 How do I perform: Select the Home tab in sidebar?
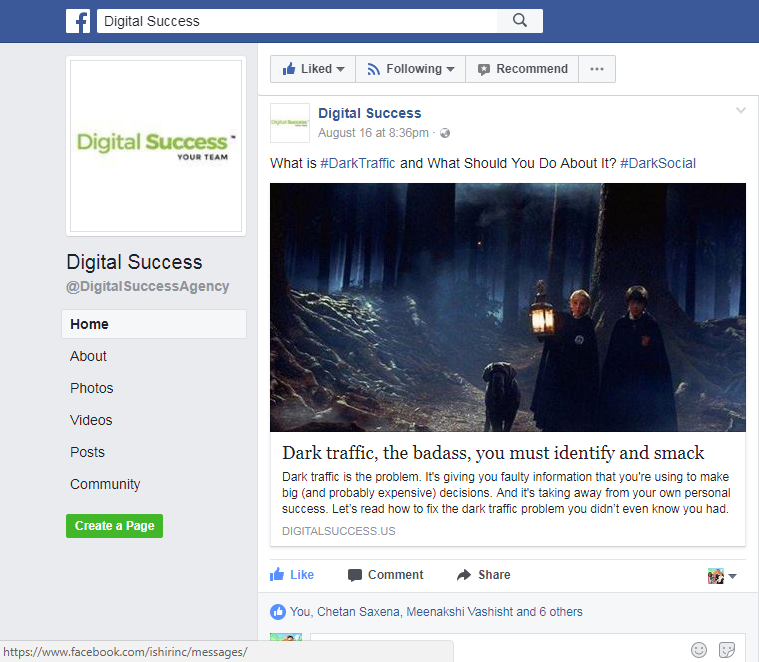tap(154, 324)
